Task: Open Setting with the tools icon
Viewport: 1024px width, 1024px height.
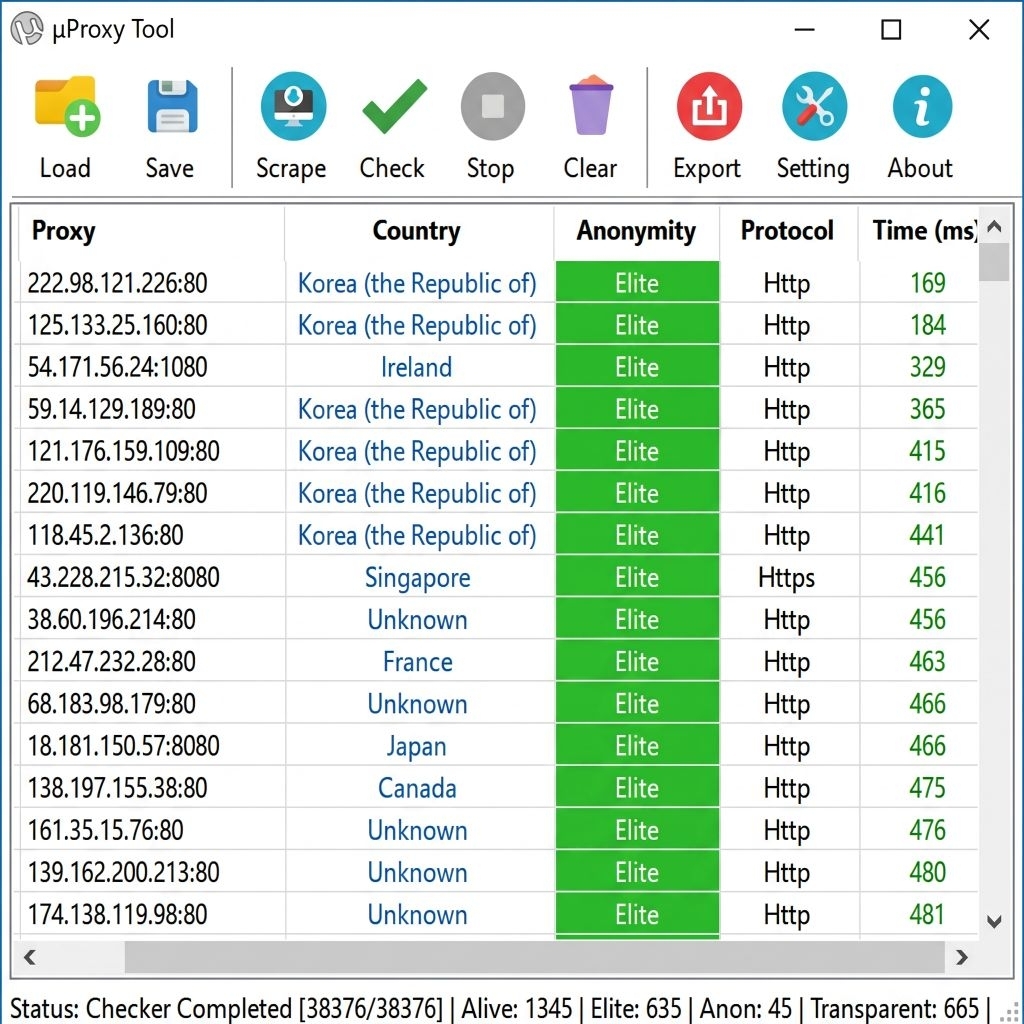Action: 814,106
